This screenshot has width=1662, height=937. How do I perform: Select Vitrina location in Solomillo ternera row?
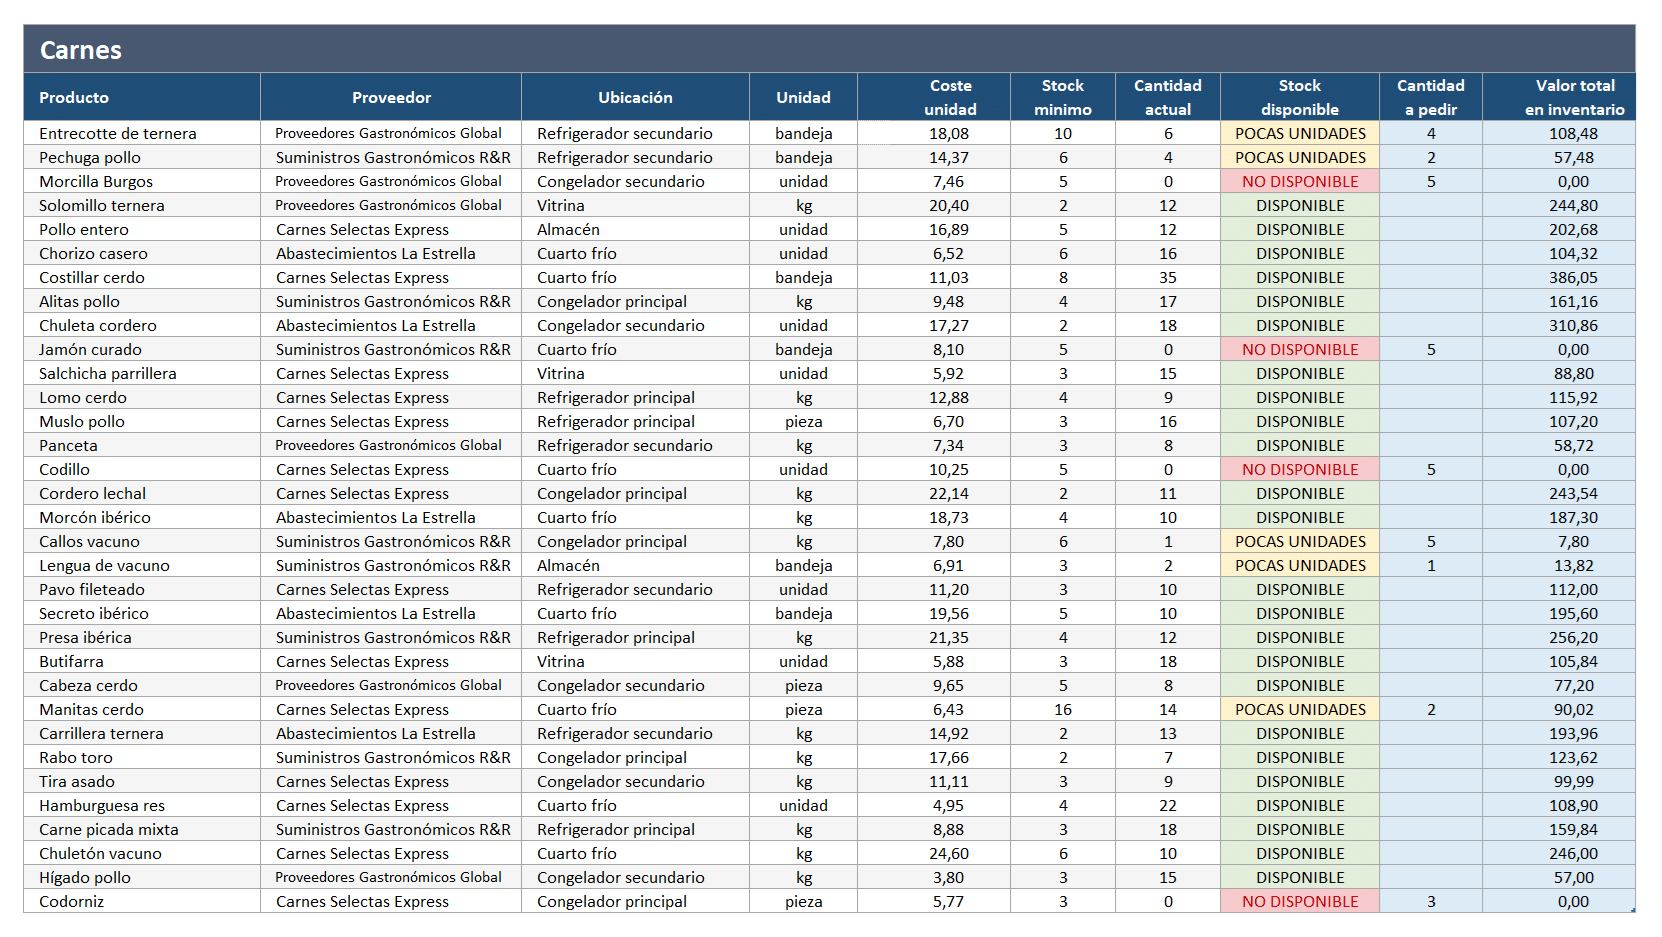(x=635, y=205)
